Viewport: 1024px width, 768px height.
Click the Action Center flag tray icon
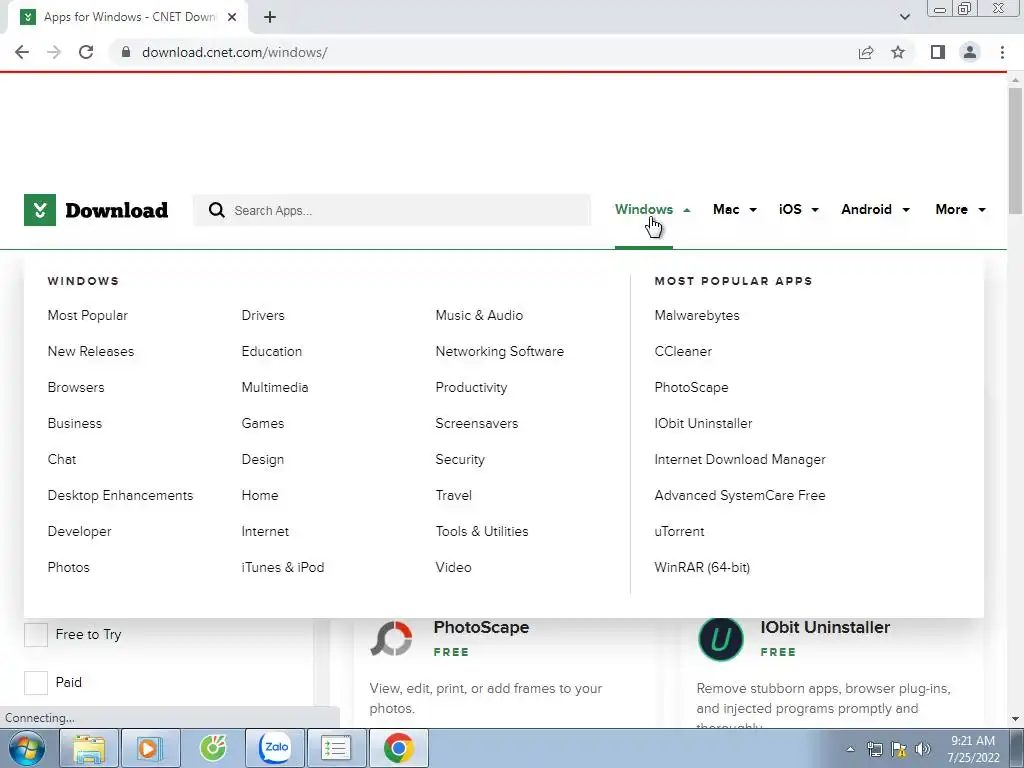coord(899,749)
